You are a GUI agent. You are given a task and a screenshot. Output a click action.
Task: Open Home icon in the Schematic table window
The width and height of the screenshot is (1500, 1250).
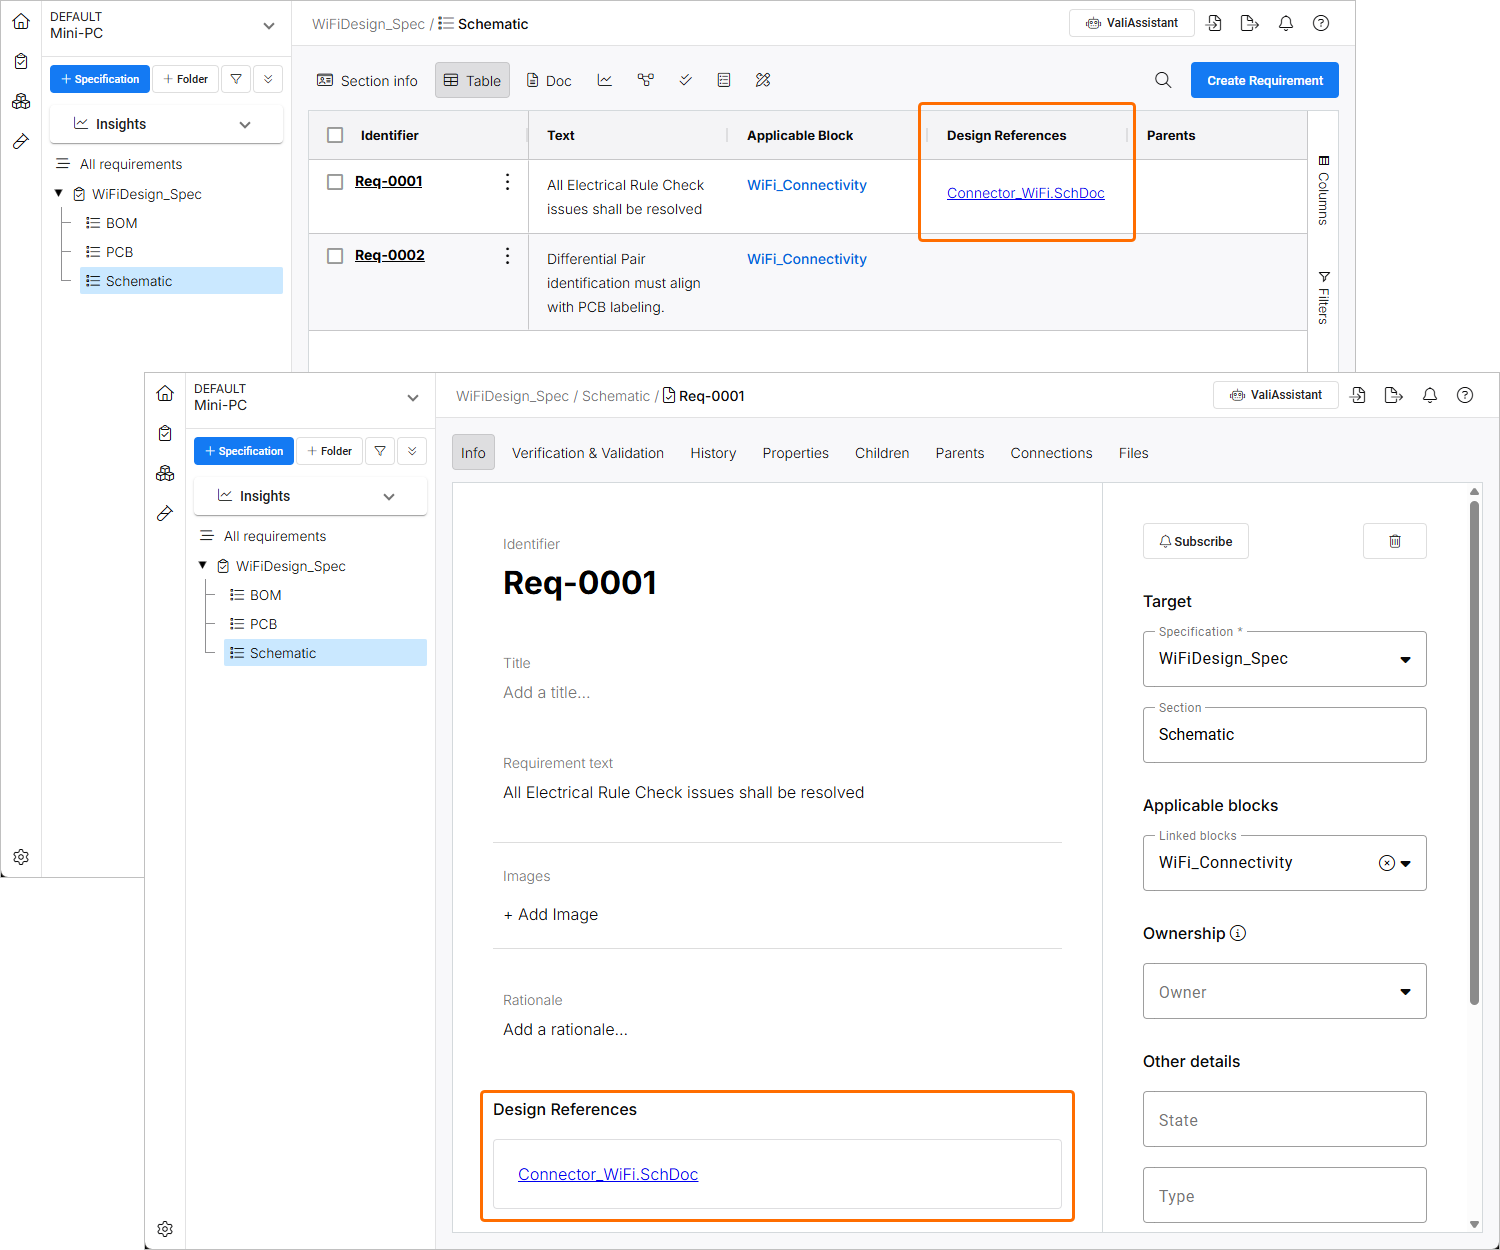pos(21,21)
